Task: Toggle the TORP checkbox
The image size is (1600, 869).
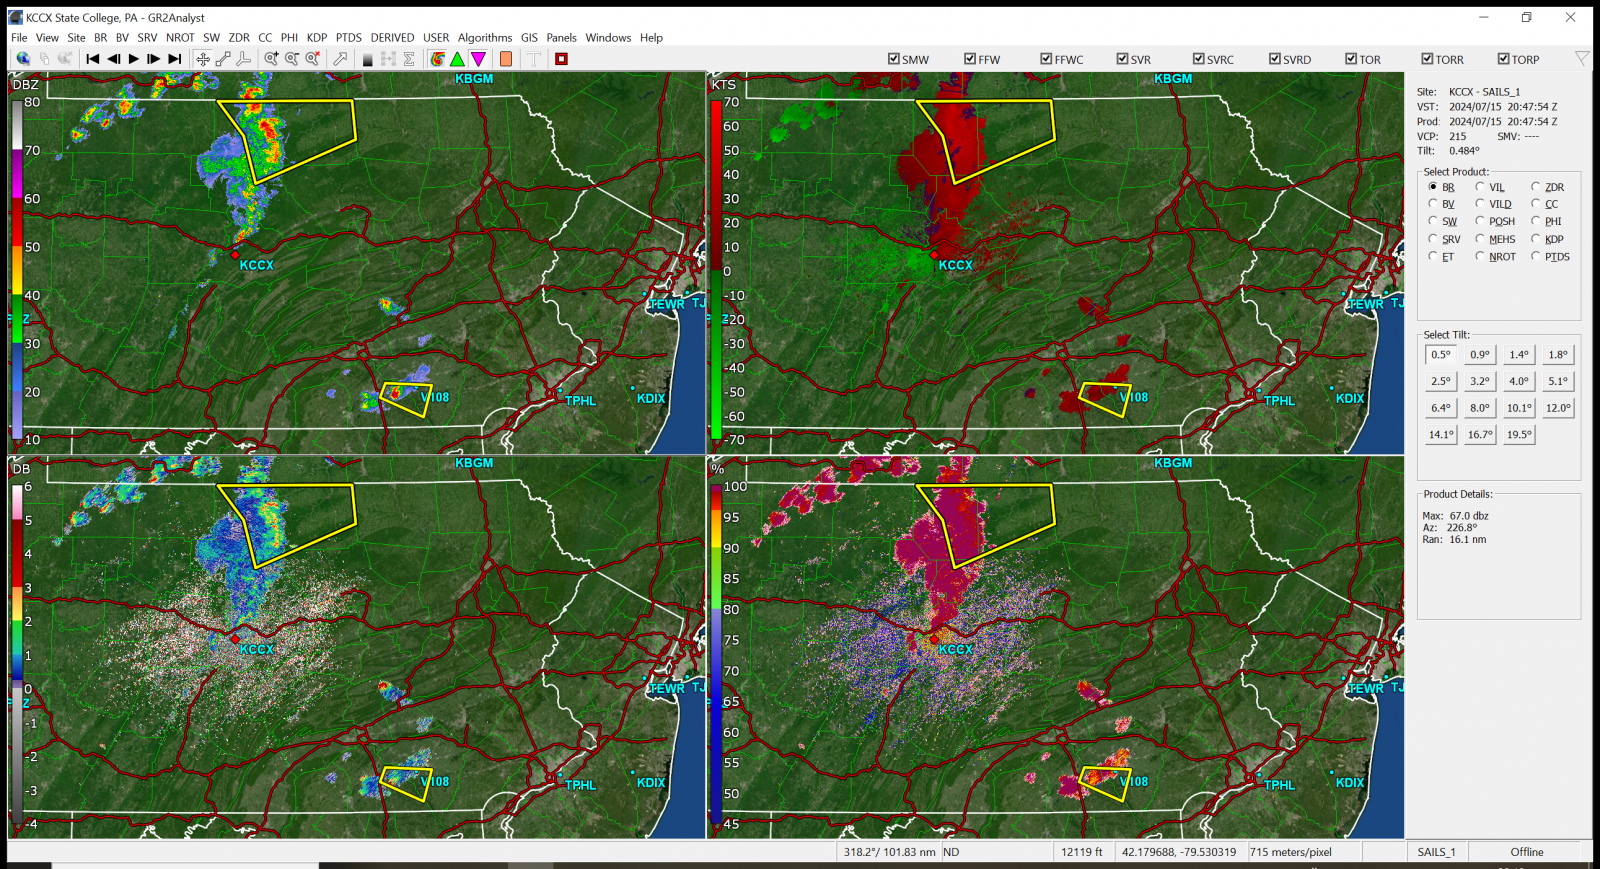Action: (x=1503, y=59)
